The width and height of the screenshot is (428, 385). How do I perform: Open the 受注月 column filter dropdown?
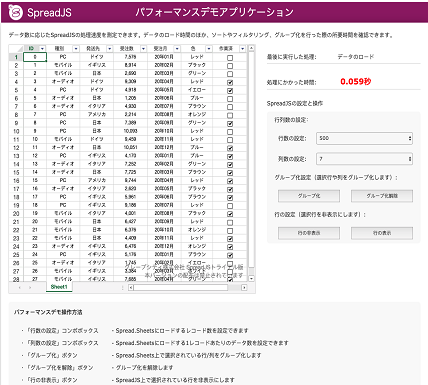(177, 49)
